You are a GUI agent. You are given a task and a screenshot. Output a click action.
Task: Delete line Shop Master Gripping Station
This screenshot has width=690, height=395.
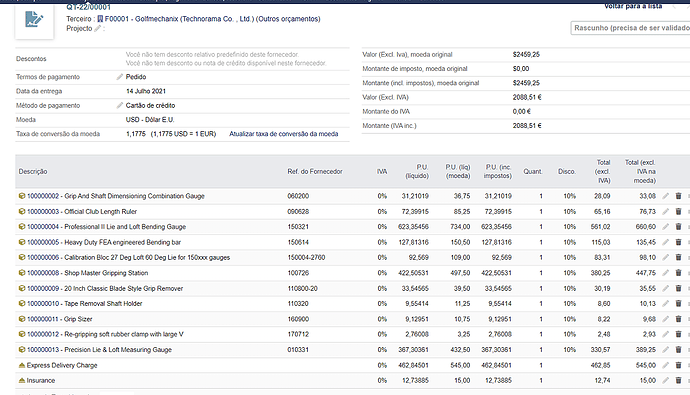click(x=678, y=273)
